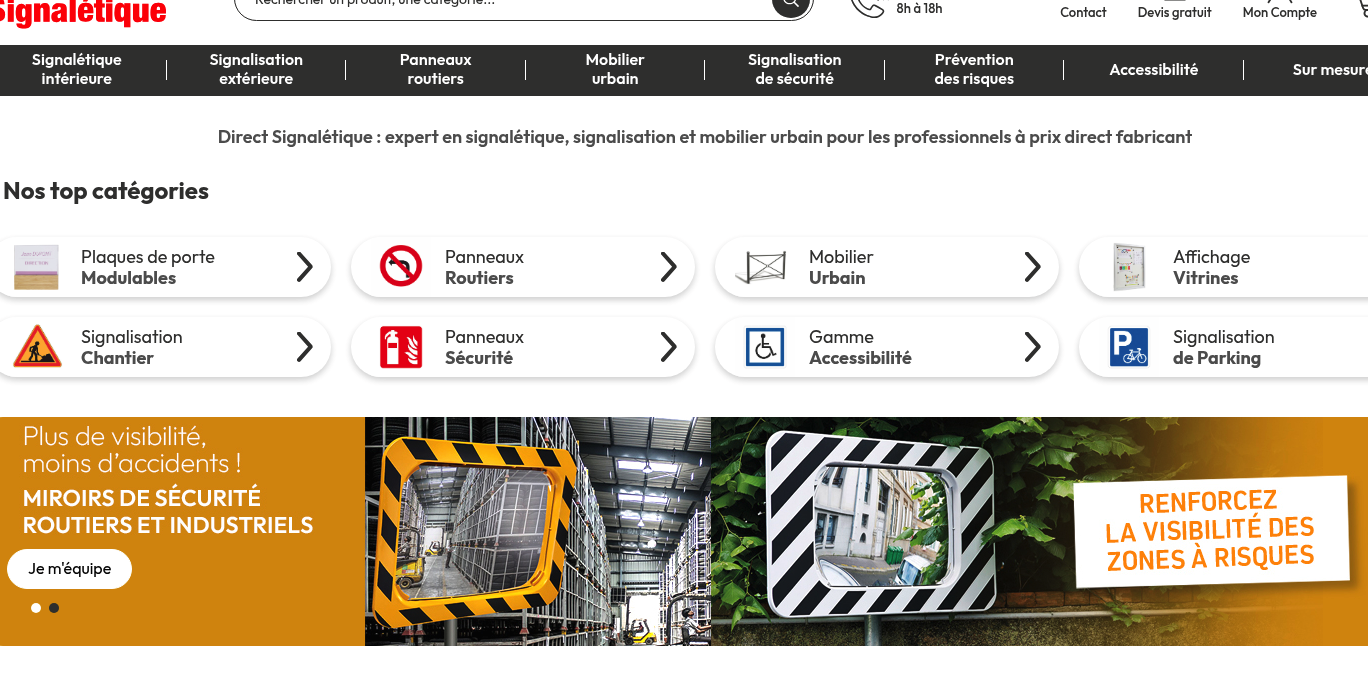Click the Direct Signalétique expert tagline text
This screenshot has height=683, width=1368.
pyautogui.click(x=705, y=137)
